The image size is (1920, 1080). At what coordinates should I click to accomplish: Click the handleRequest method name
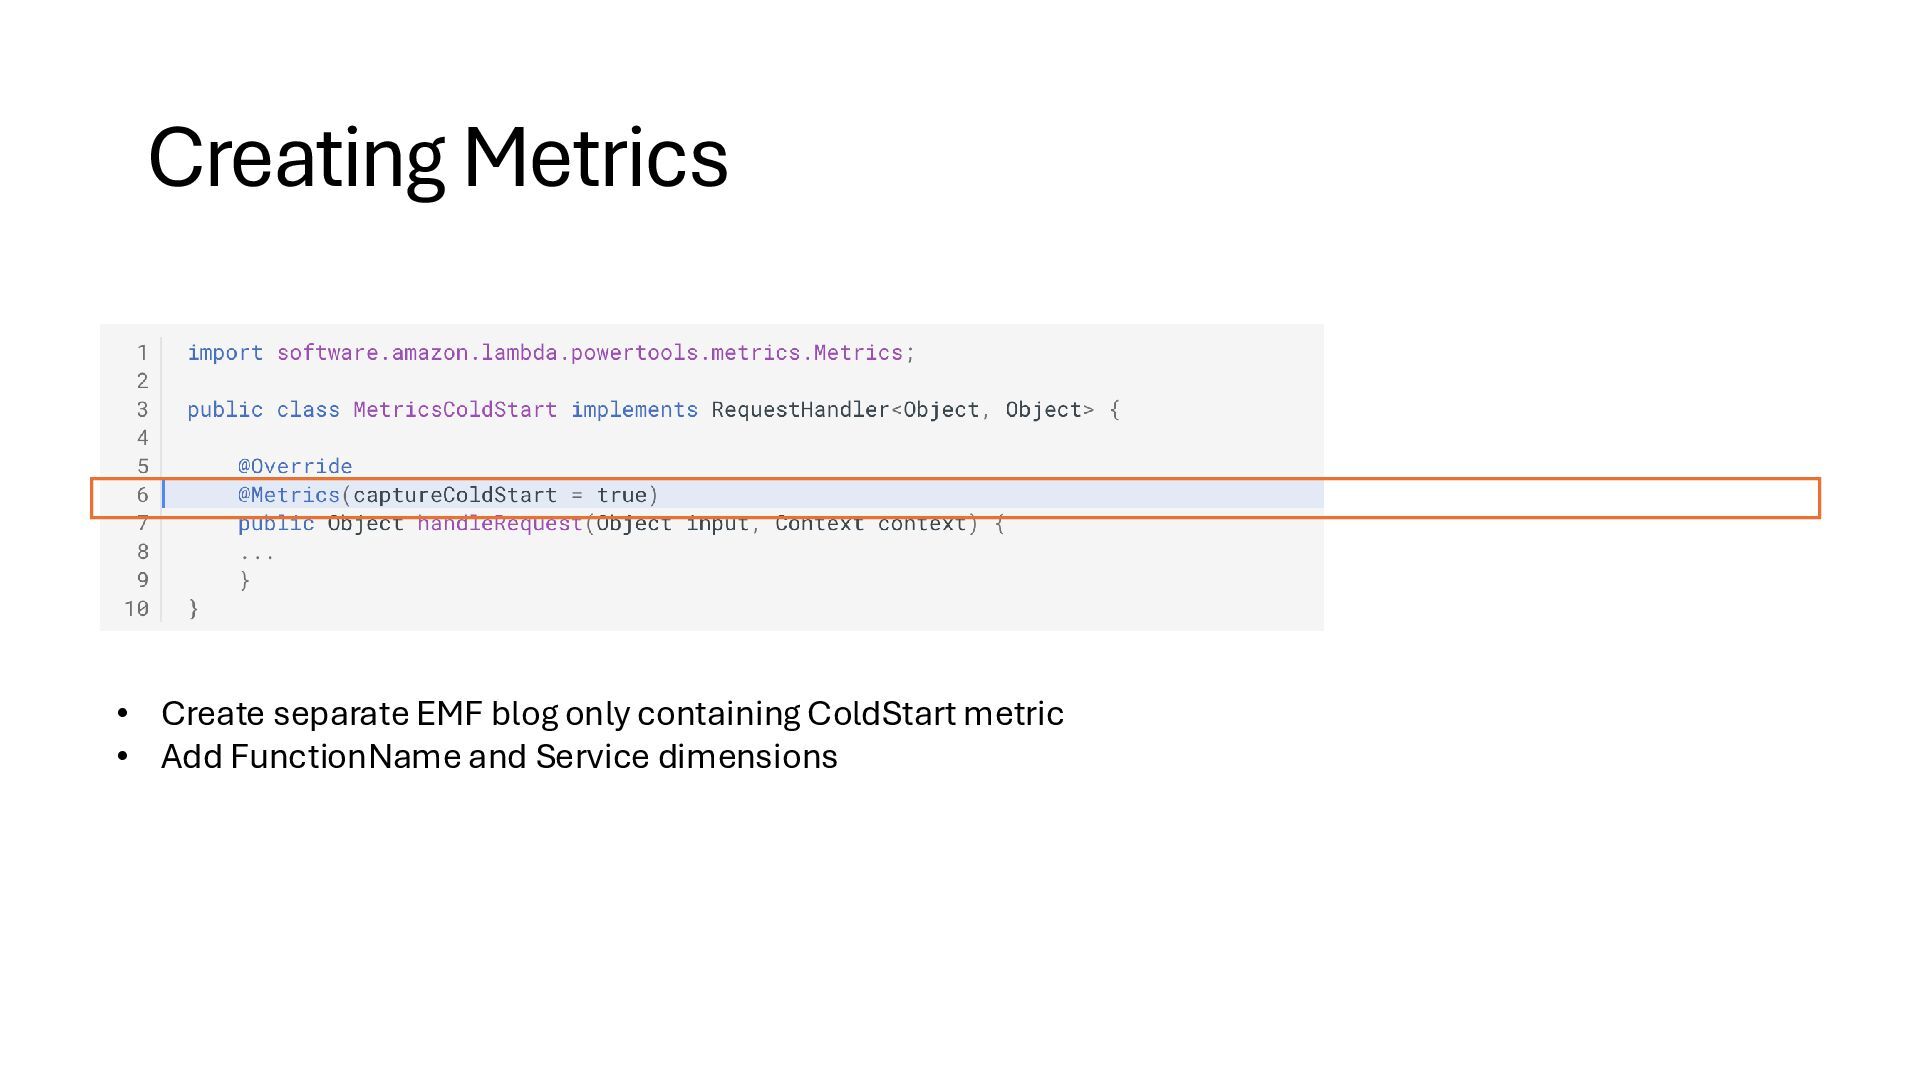tap(500, 524)
